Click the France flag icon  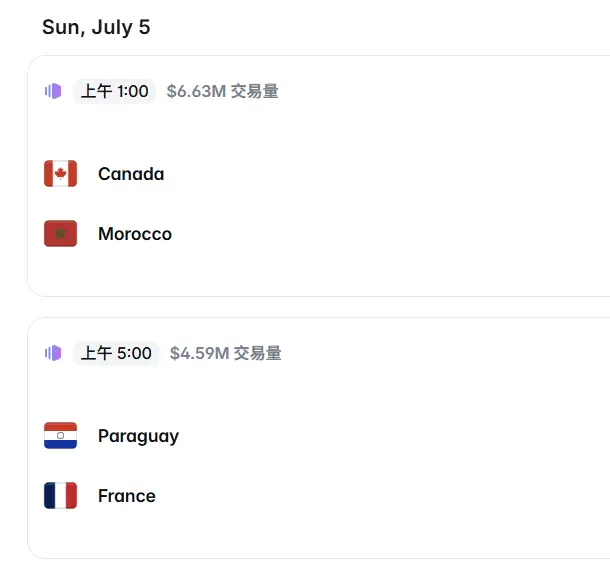click(x=60, y=495)
